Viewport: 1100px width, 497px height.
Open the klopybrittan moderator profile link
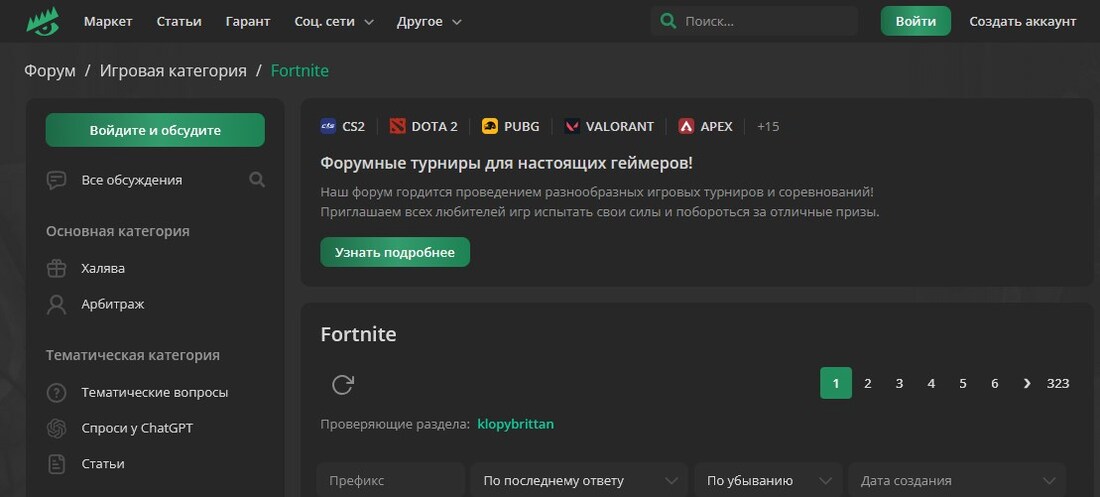coord(516,424)
